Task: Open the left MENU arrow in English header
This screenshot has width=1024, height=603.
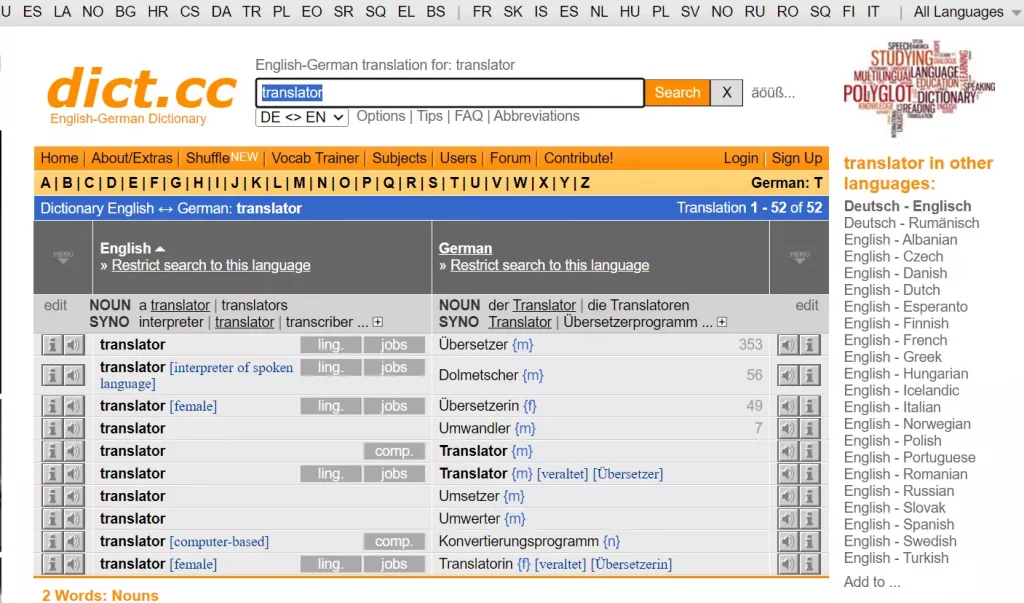Action: tap(63, 257)
